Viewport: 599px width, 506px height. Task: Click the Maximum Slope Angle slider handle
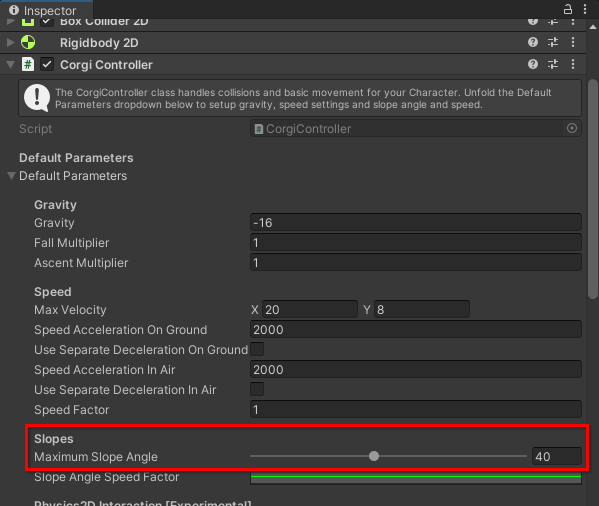point(374,456)
